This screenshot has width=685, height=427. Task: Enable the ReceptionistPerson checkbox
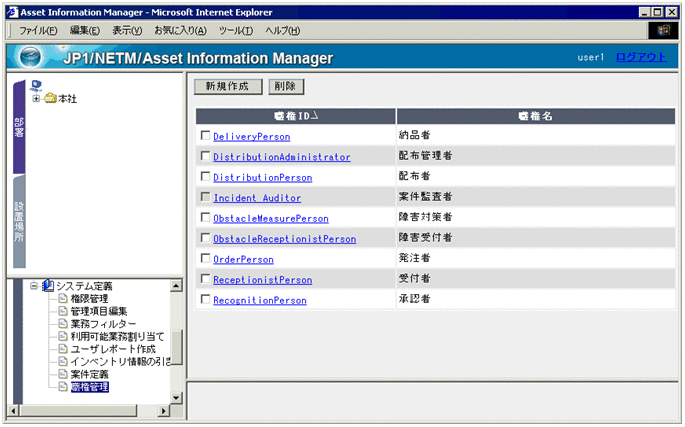coord(205,278)
